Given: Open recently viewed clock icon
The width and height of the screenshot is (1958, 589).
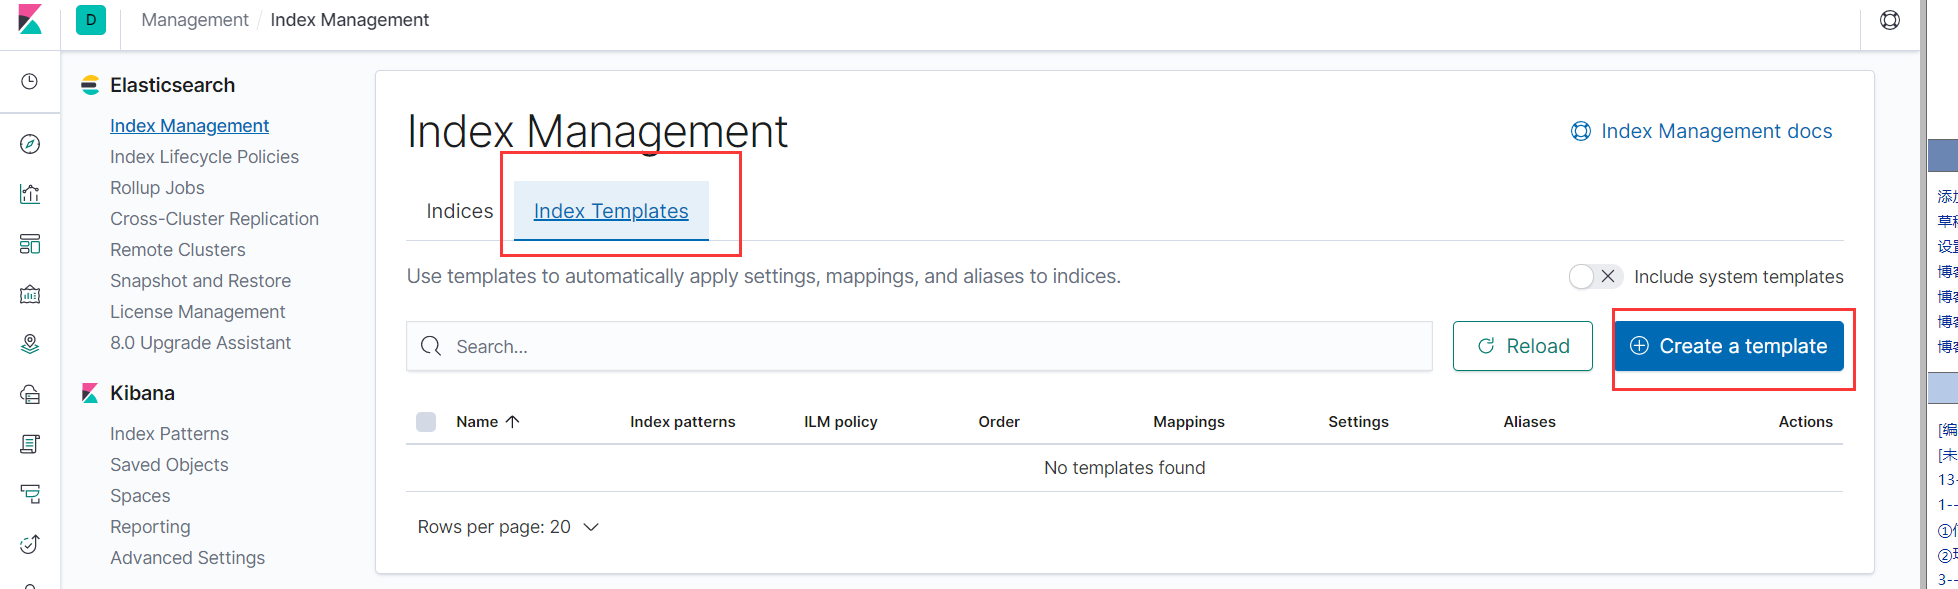Looking at the screenshot, I should [30, 81].
